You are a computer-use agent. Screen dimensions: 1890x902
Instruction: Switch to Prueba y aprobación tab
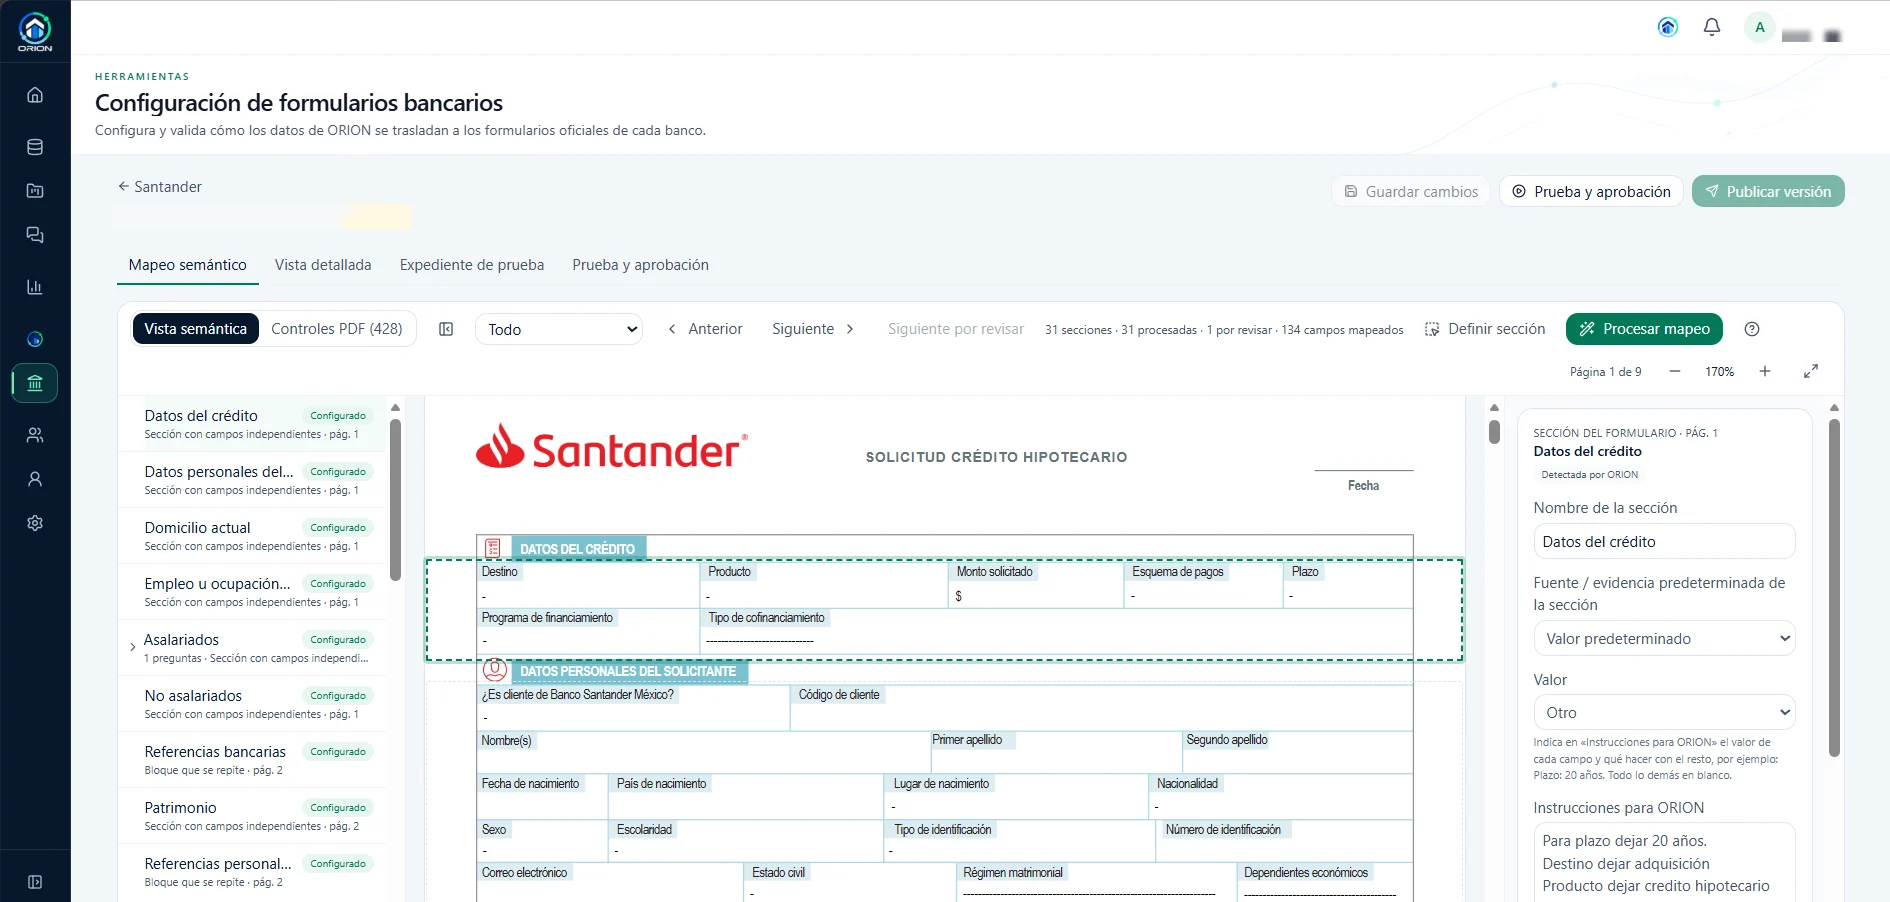pyautogui.click(x=641, y=265)
